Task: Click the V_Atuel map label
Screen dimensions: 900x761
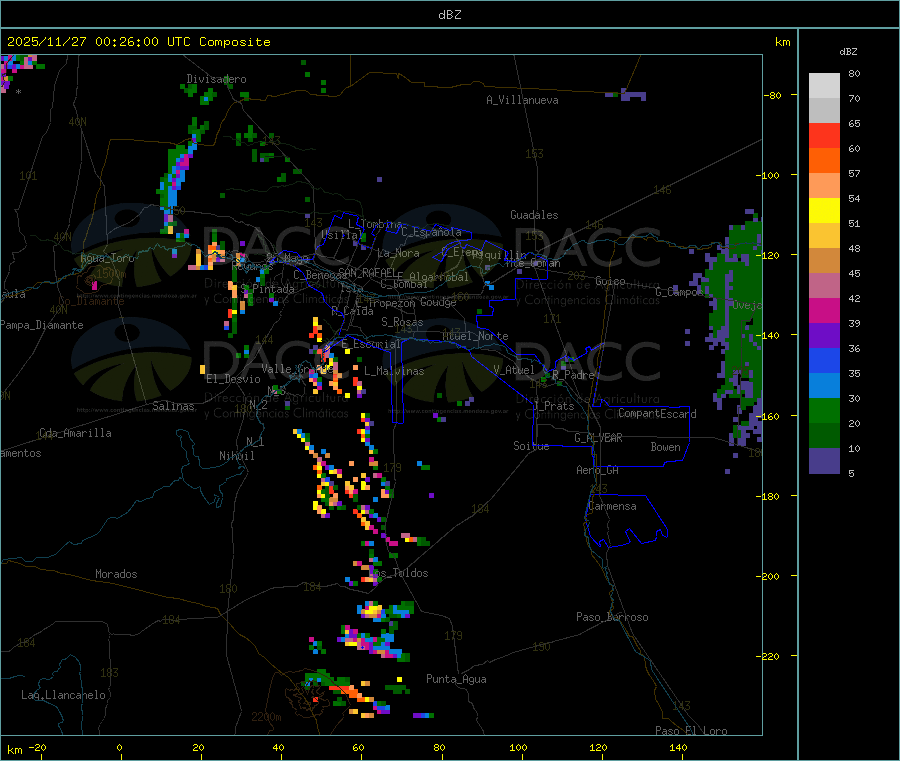Action: (514, 370)
